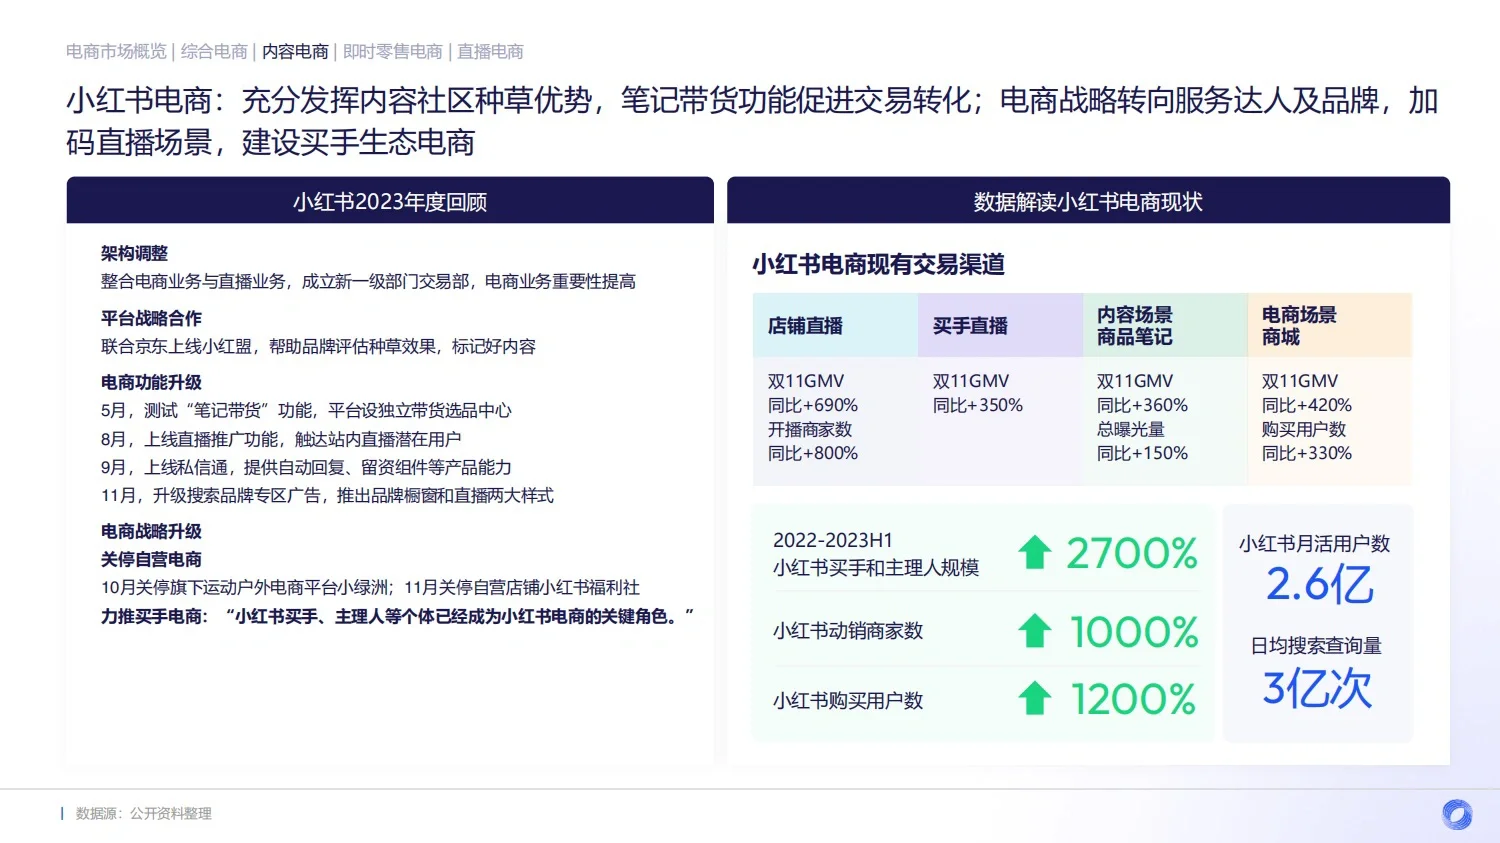Click the green up arrow beside 1000%
This screenshot has width=1500, height=843.
click(x=1035, y=631)
